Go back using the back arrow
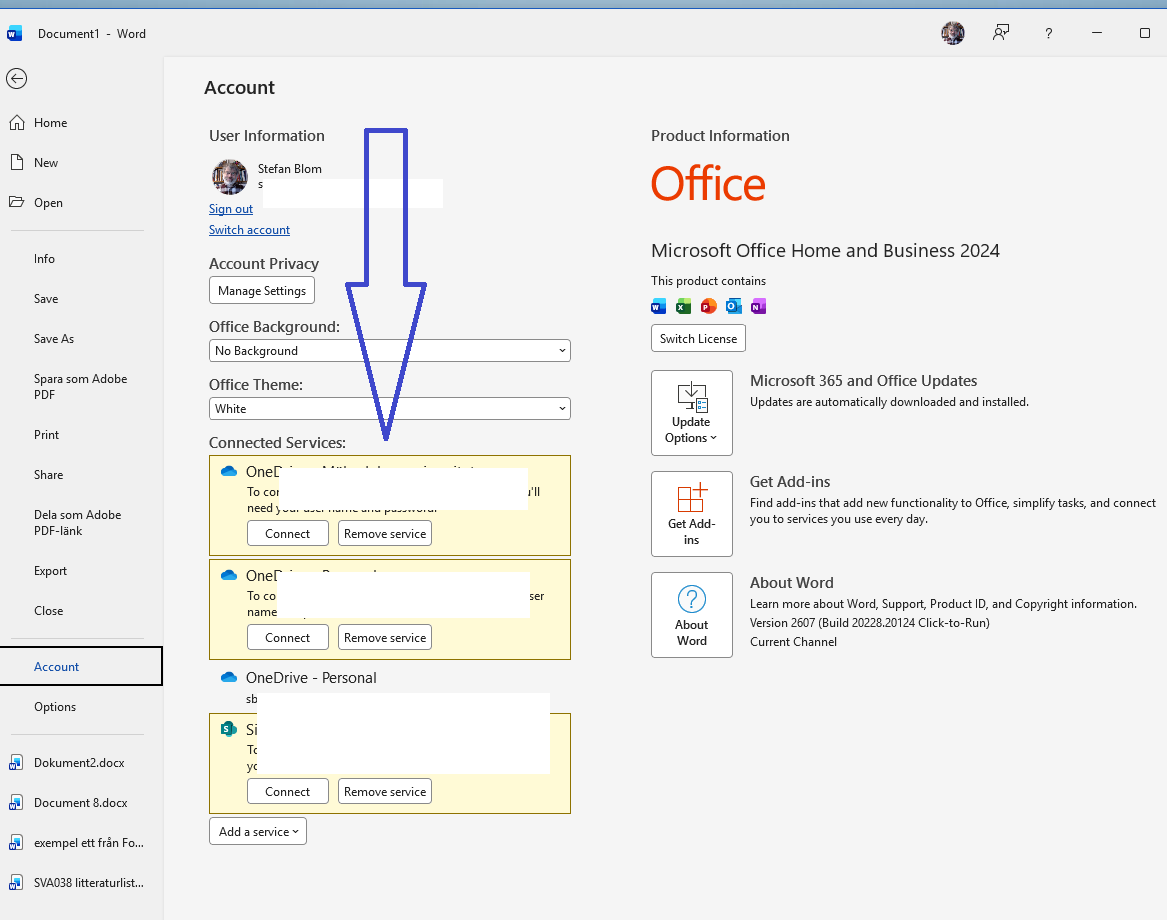The height and width of the screenshot is (920, 1167). pos(16,78)
